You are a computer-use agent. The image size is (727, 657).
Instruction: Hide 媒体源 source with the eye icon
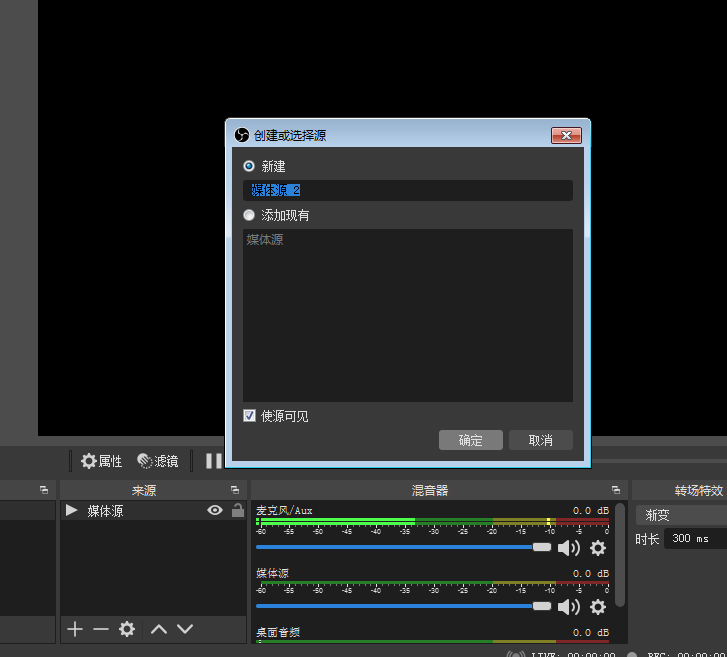[214, 511]
